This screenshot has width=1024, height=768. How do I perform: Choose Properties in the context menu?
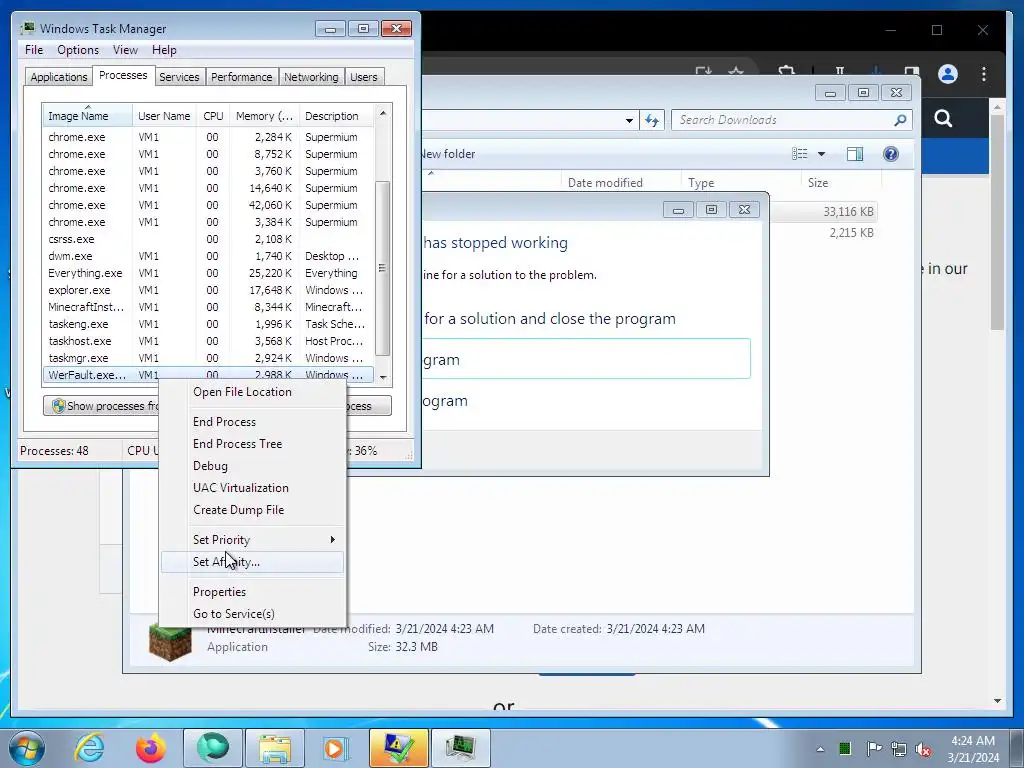click(x=253, y=592)
